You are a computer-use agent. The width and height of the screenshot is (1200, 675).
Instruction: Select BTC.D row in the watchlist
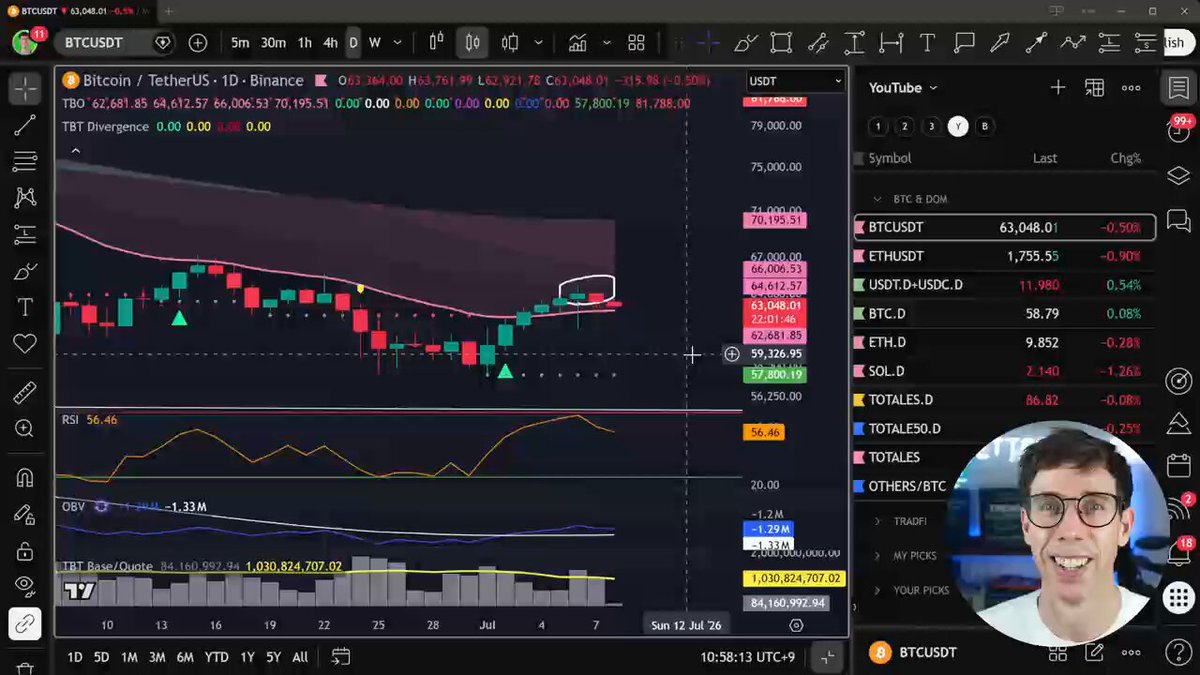pyautogui.click(x=1004, y=314)
